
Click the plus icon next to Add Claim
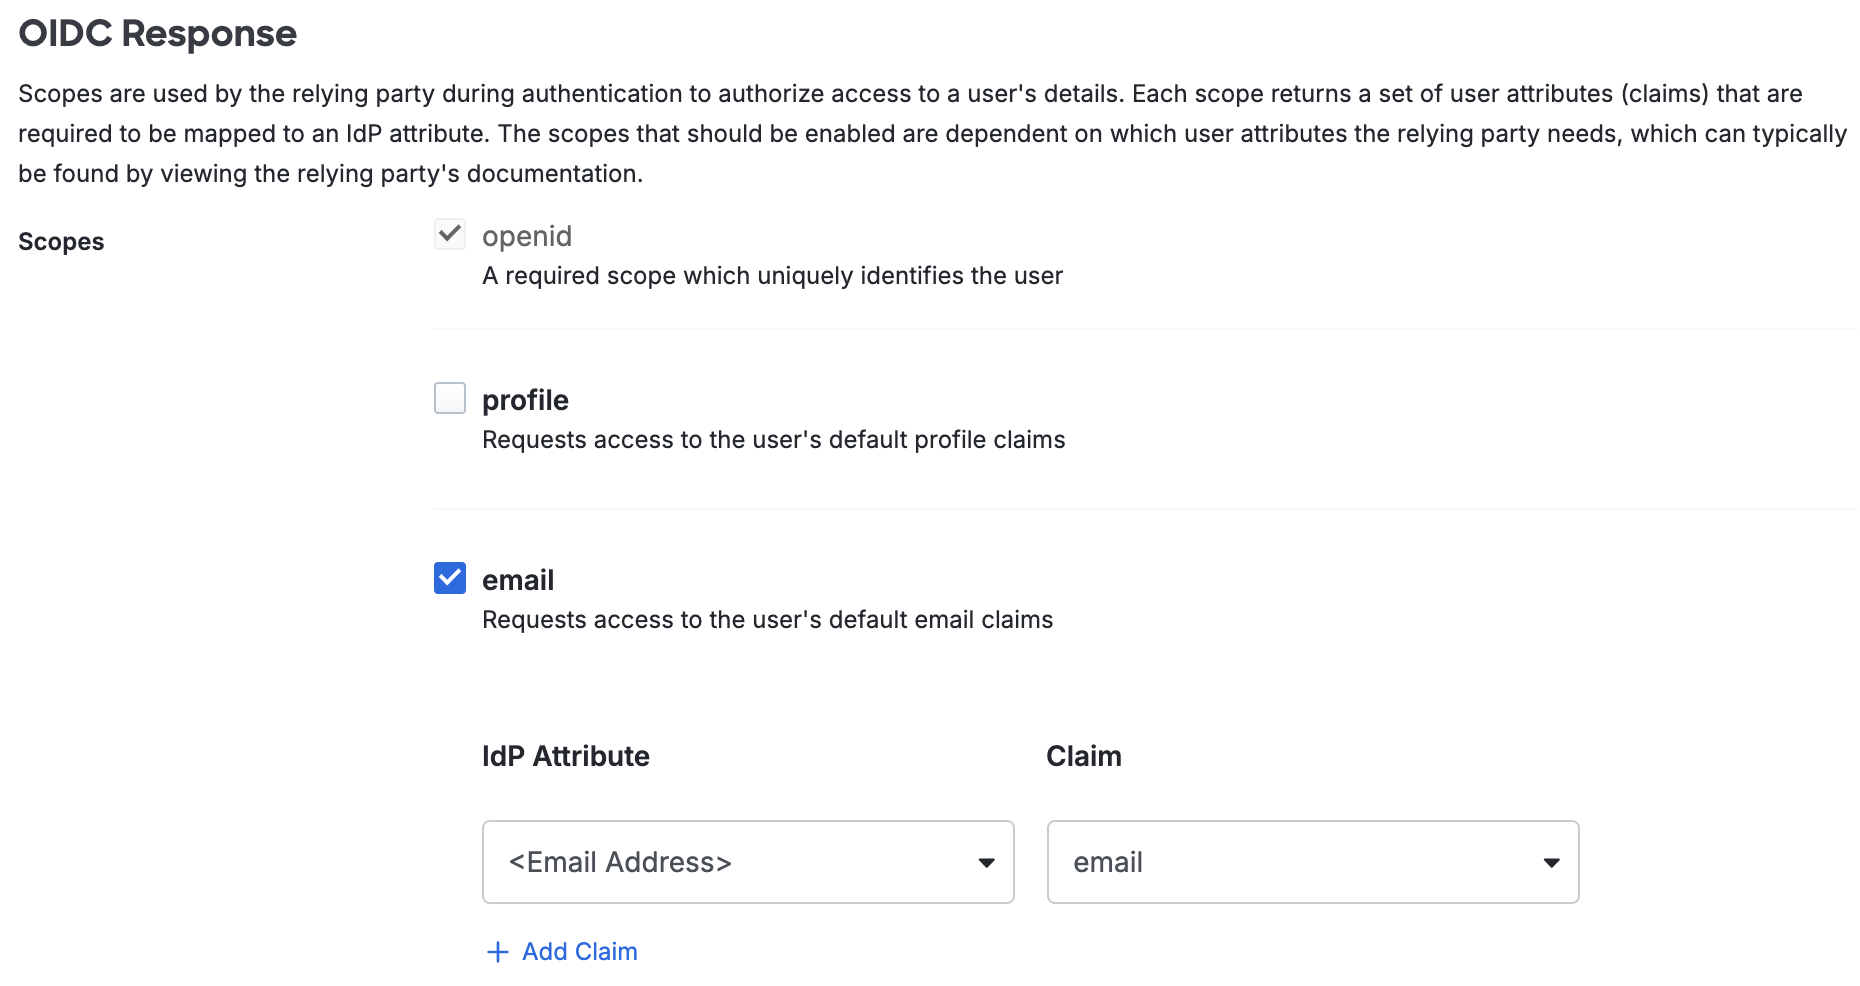497,951
